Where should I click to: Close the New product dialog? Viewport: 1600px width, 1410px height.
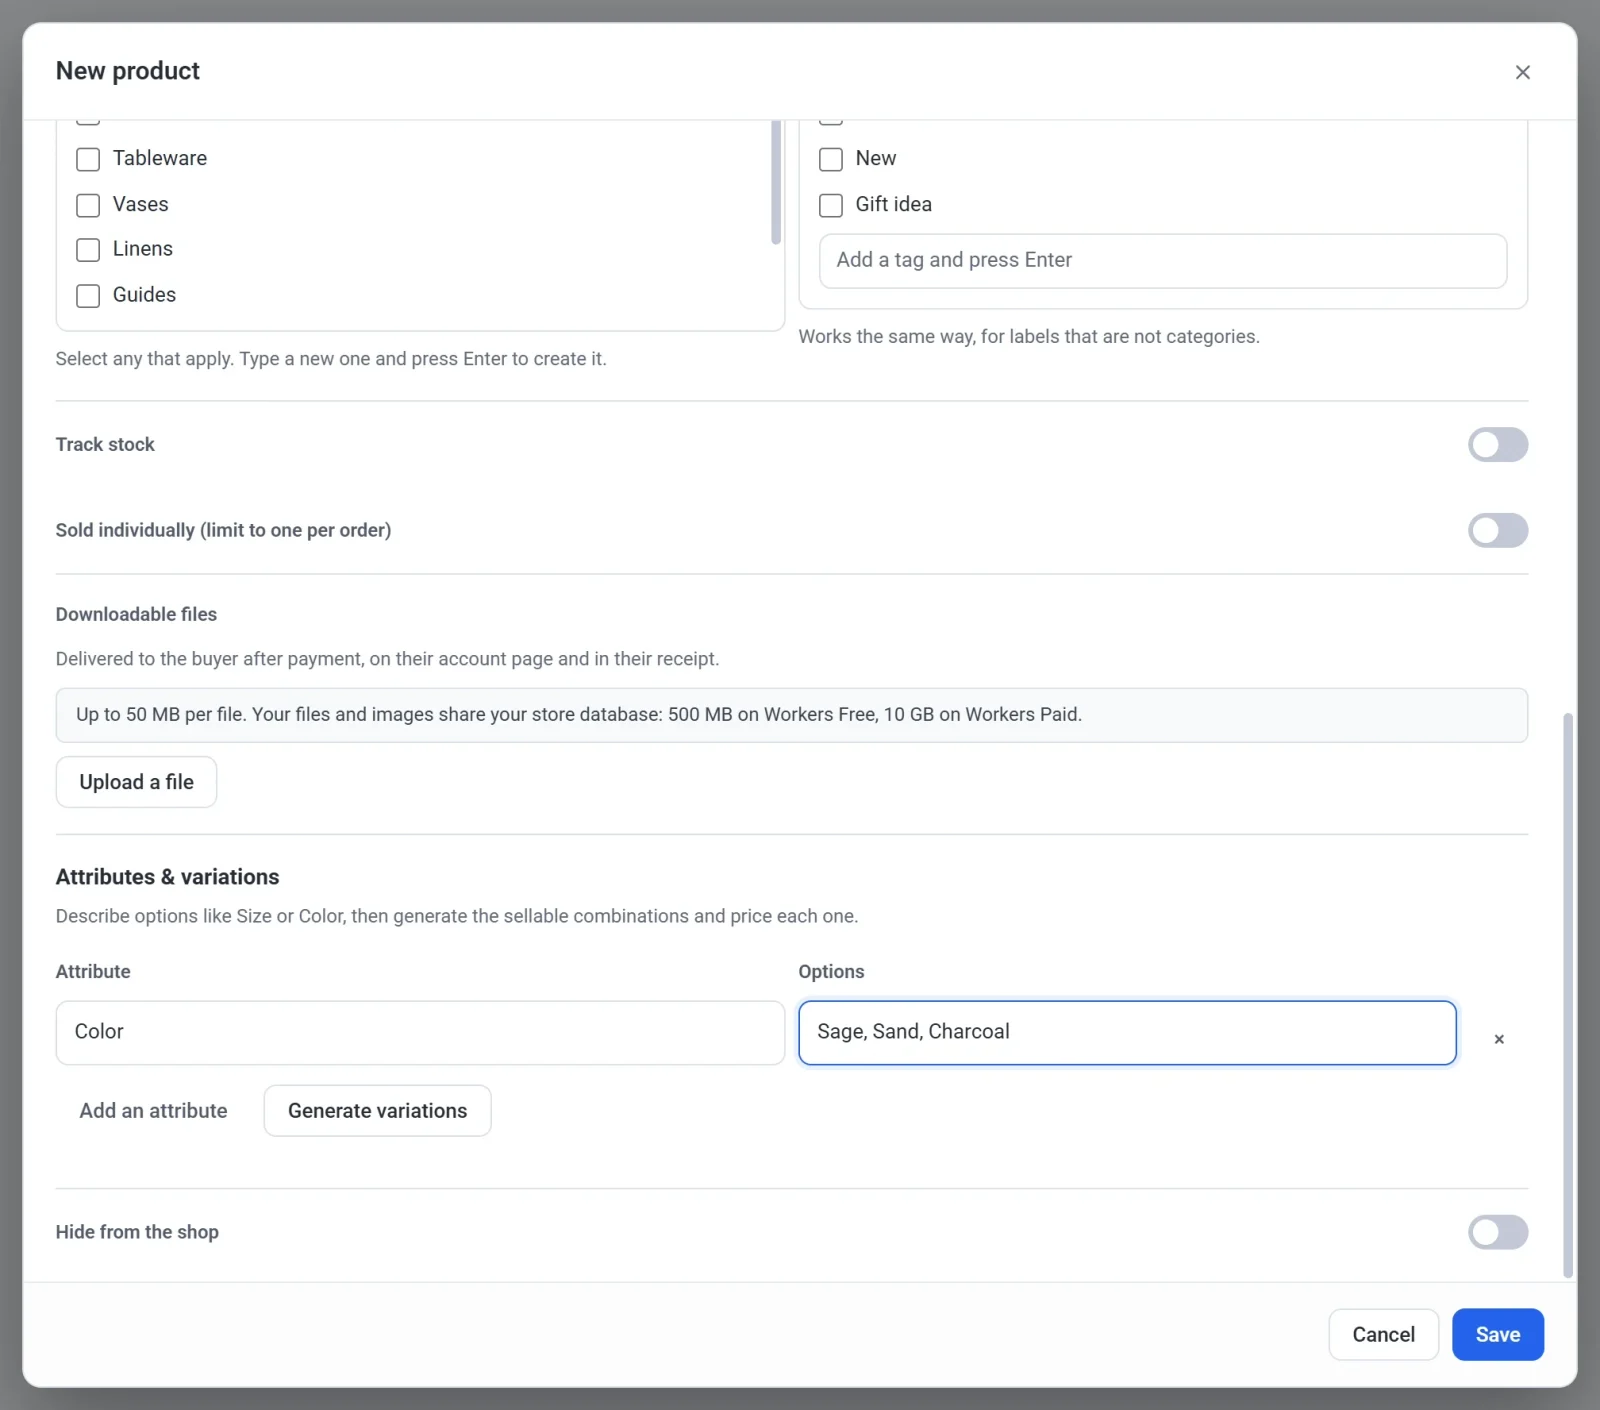coord(1522,72)
